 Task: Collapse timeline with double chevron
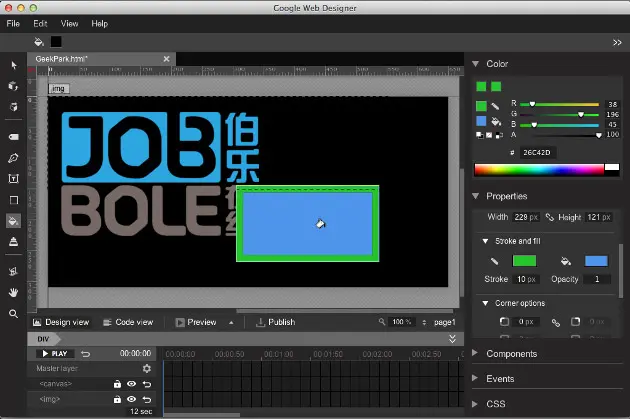[452, 339]
